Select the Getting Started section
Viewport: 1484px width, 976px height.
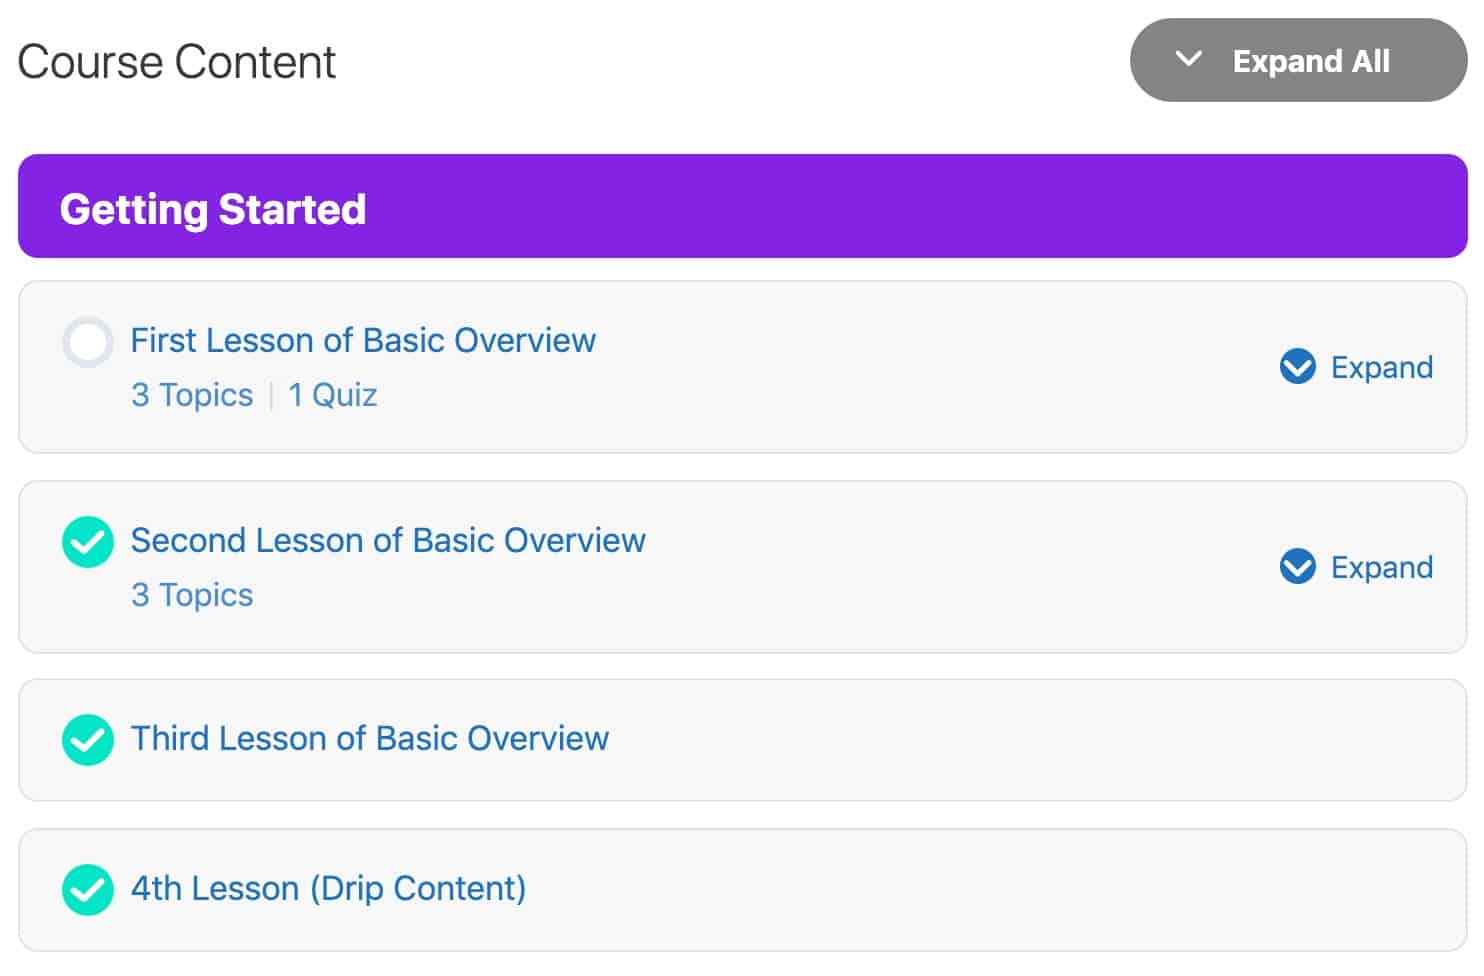[213, 207]
